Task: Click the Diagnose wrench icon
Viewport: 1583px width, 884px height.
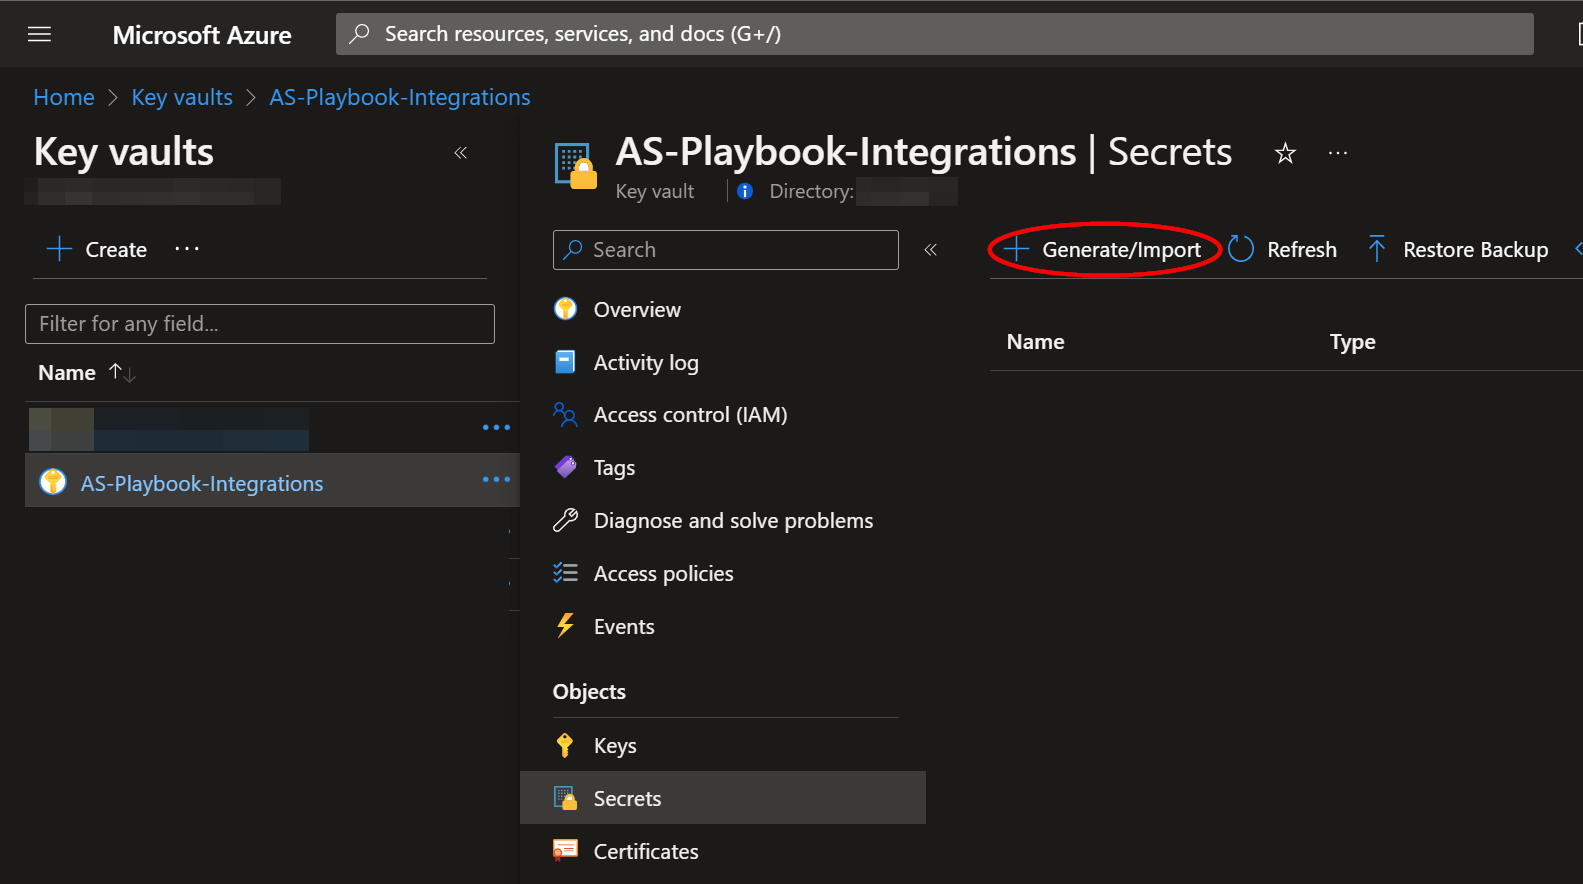Action: point(565,520)
